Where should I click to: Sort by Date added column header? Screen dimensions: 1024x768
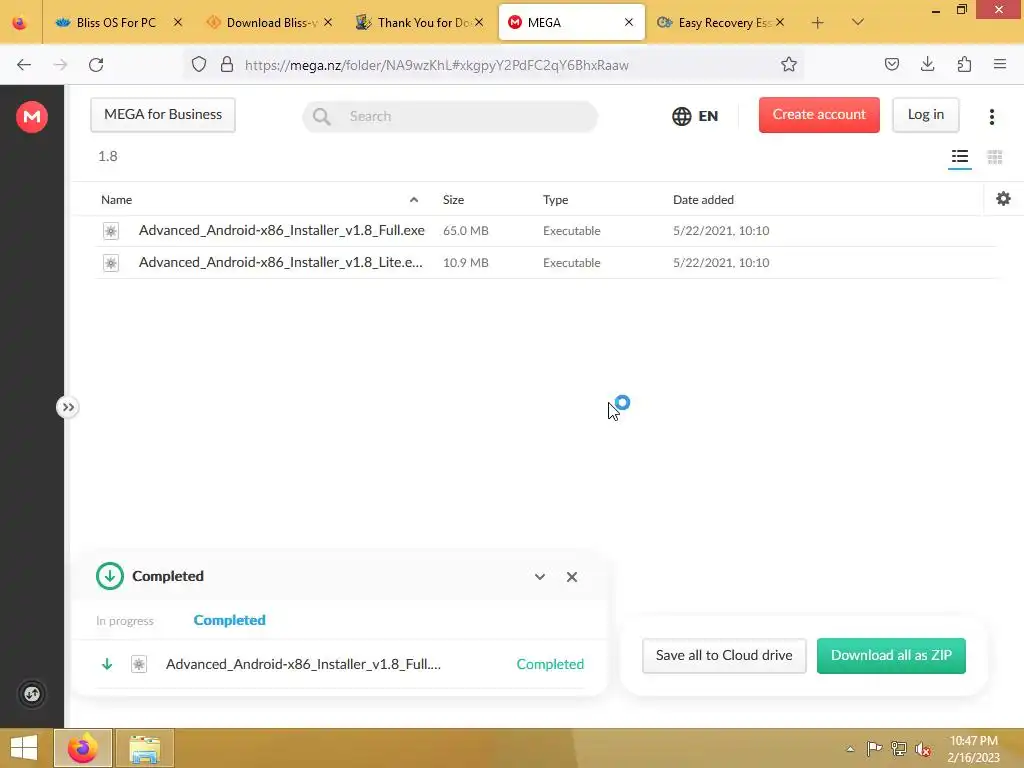703,200
